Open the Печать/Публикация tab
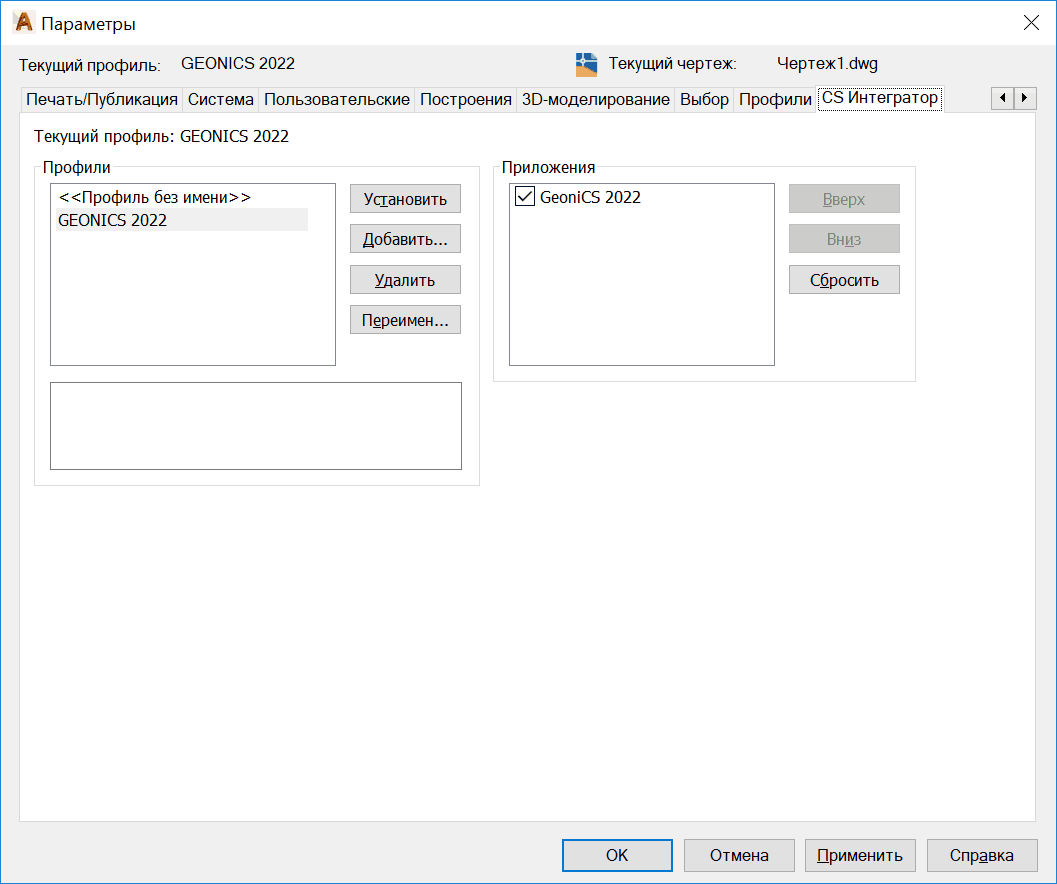 point(102,99)
